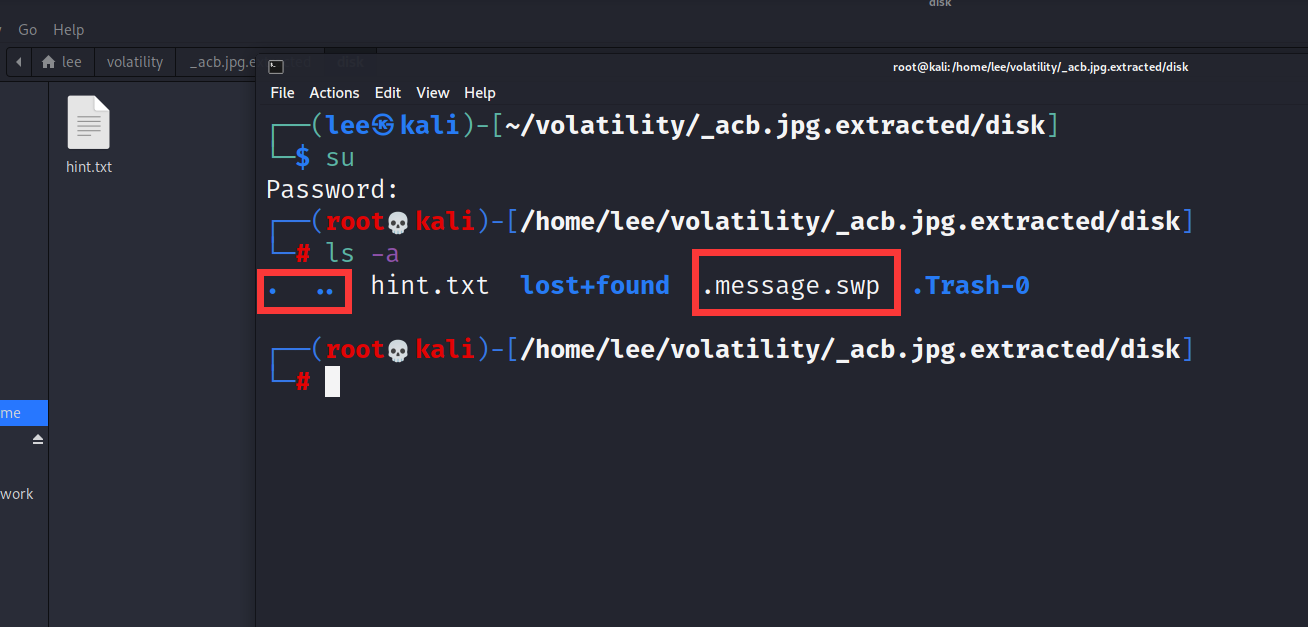This screenshot has height=627, width=1308.
Task: Click the hint.txt file name label
Action: click(x=89, y=167)
